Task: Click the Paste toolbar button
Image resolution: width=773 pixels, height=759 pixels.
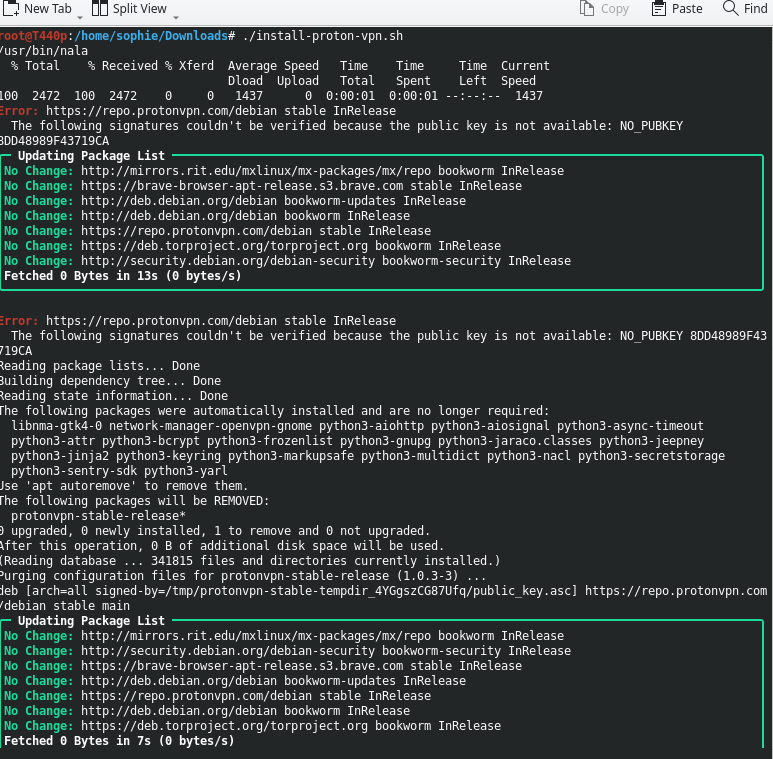Action: coord(677,9)
